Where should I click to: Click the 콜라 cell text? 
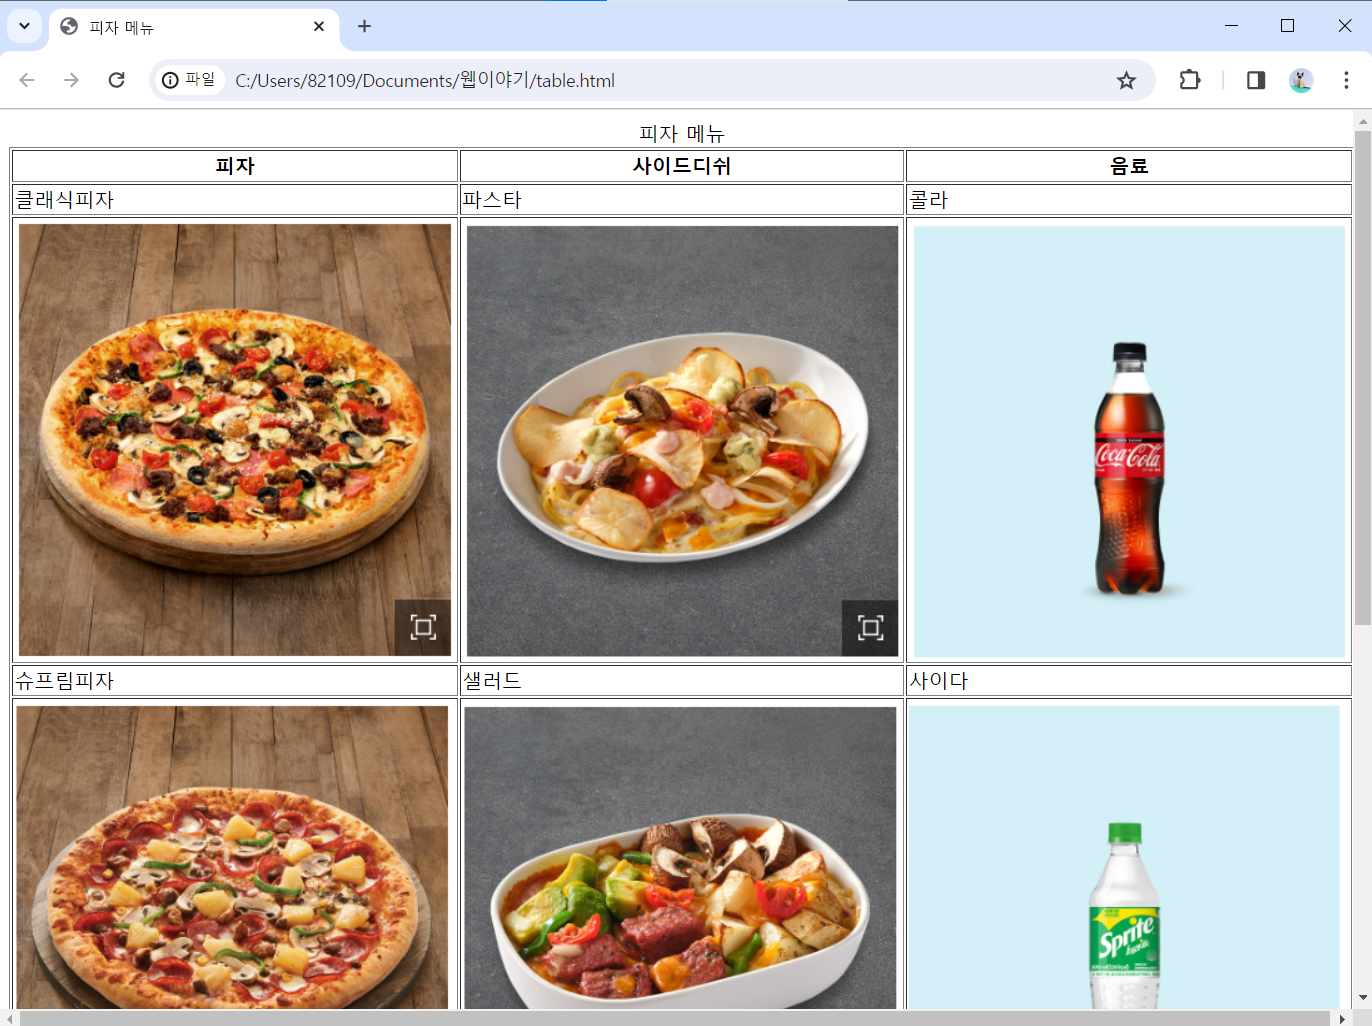(929, 199)
